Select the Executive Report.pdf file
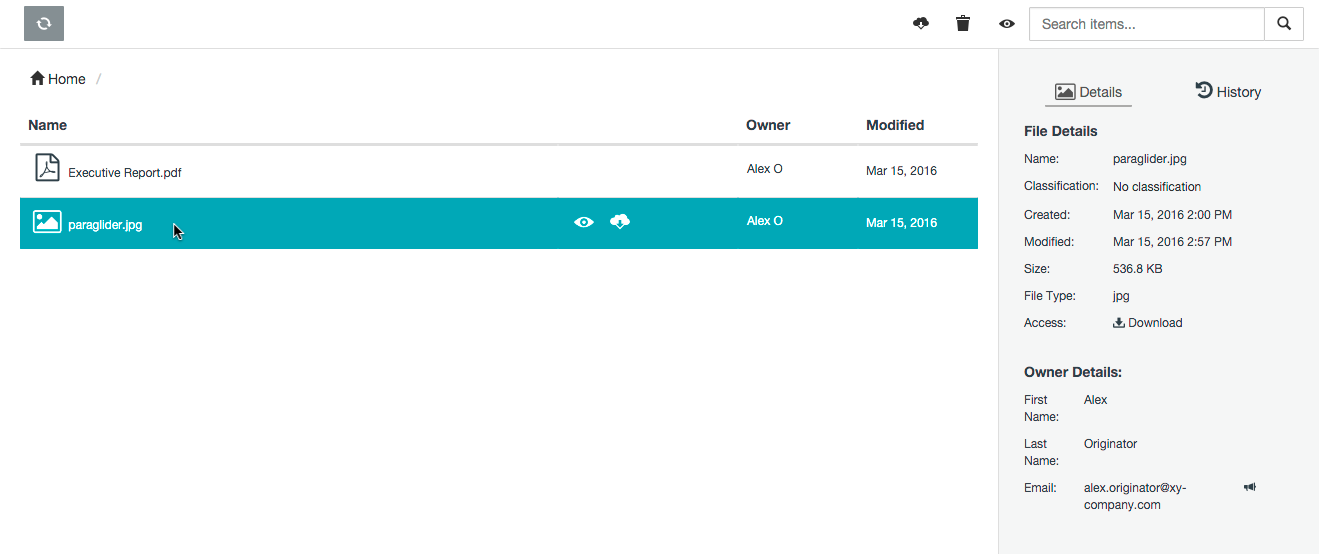1319x554 pixels. 125,173
